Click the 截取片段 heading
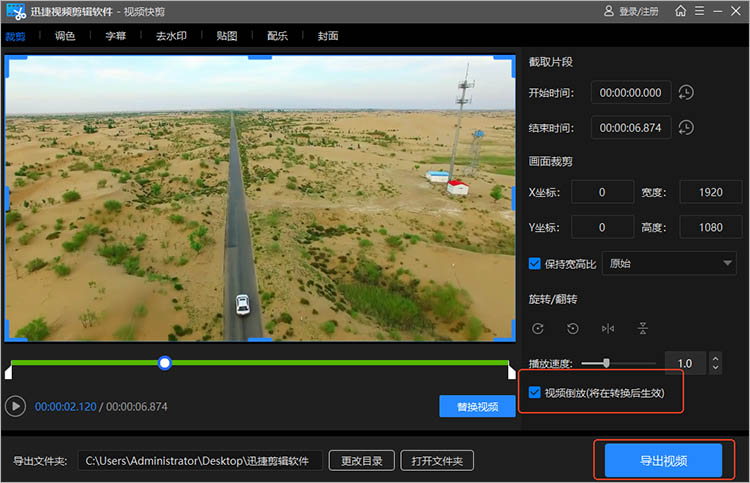 [551, 62]
